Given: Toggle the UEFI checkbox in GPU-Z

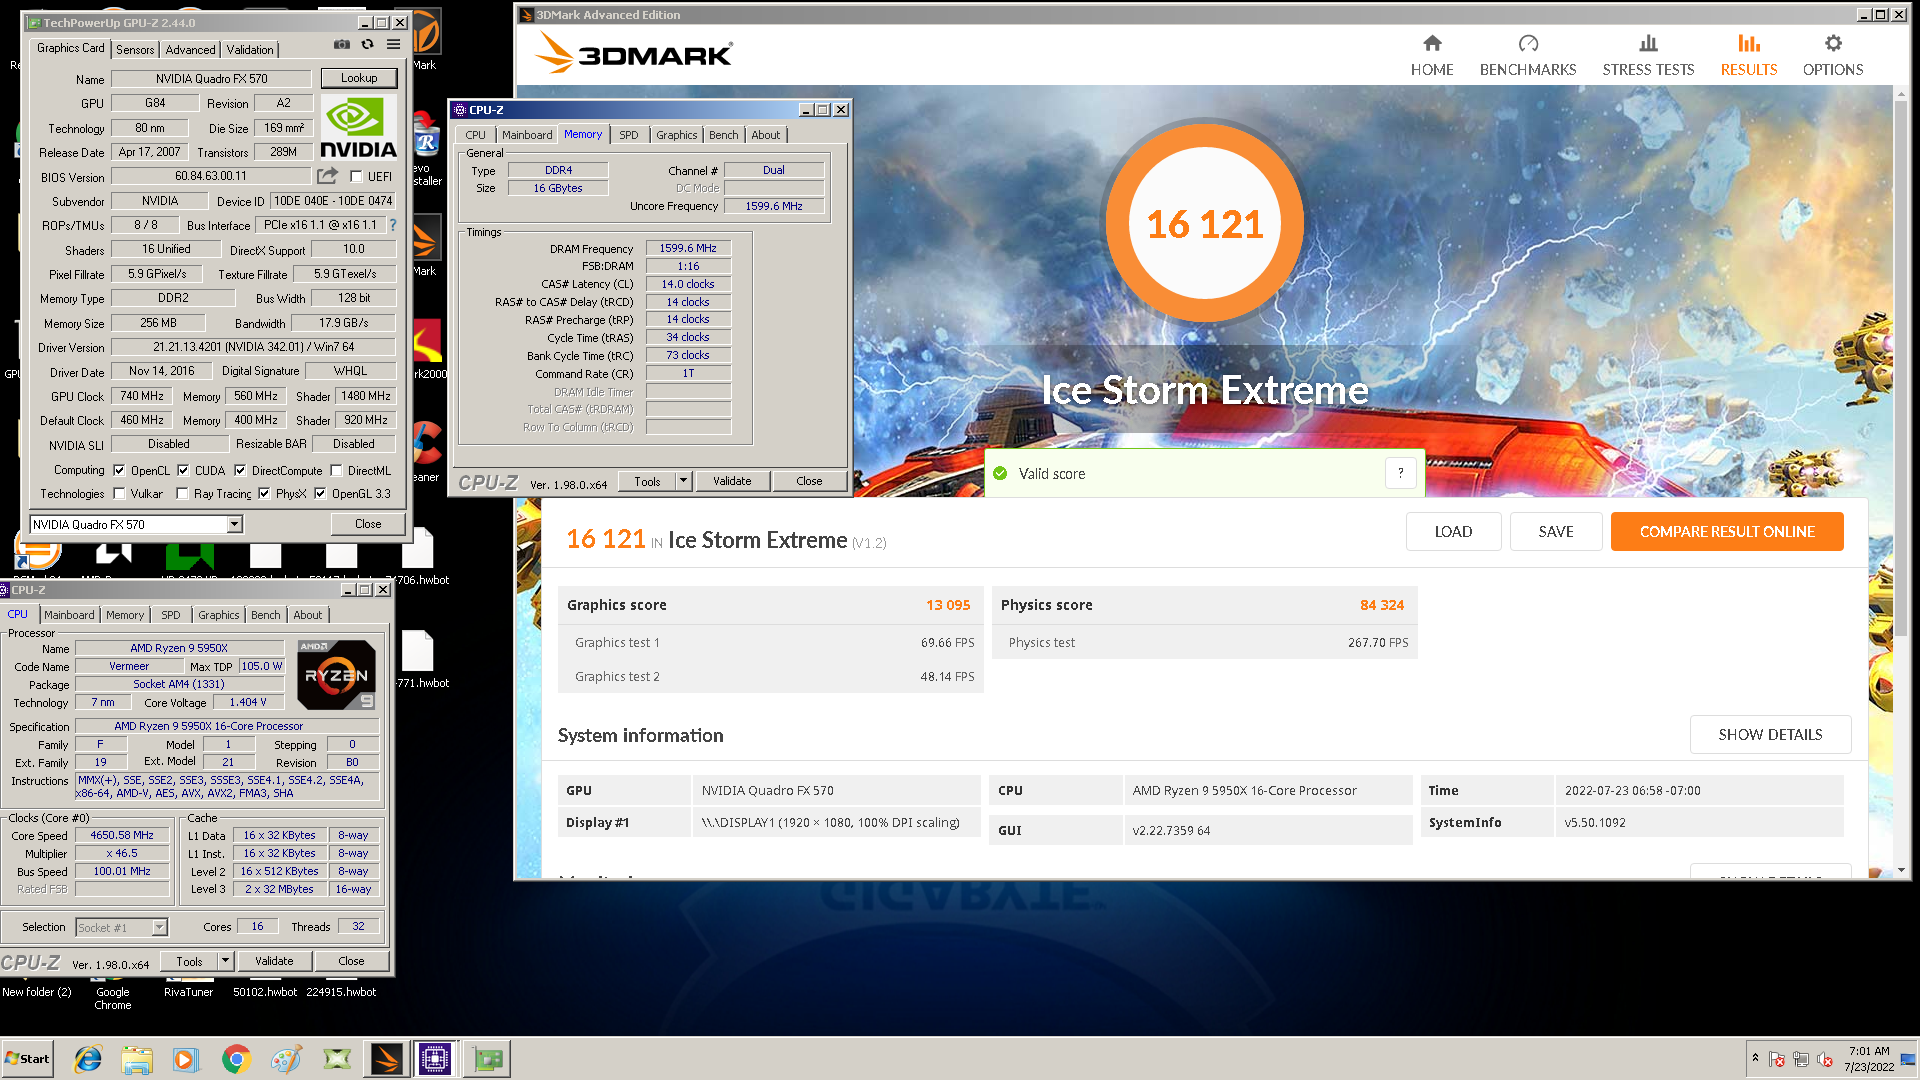Looking at the screenshot, I should 356,177.
